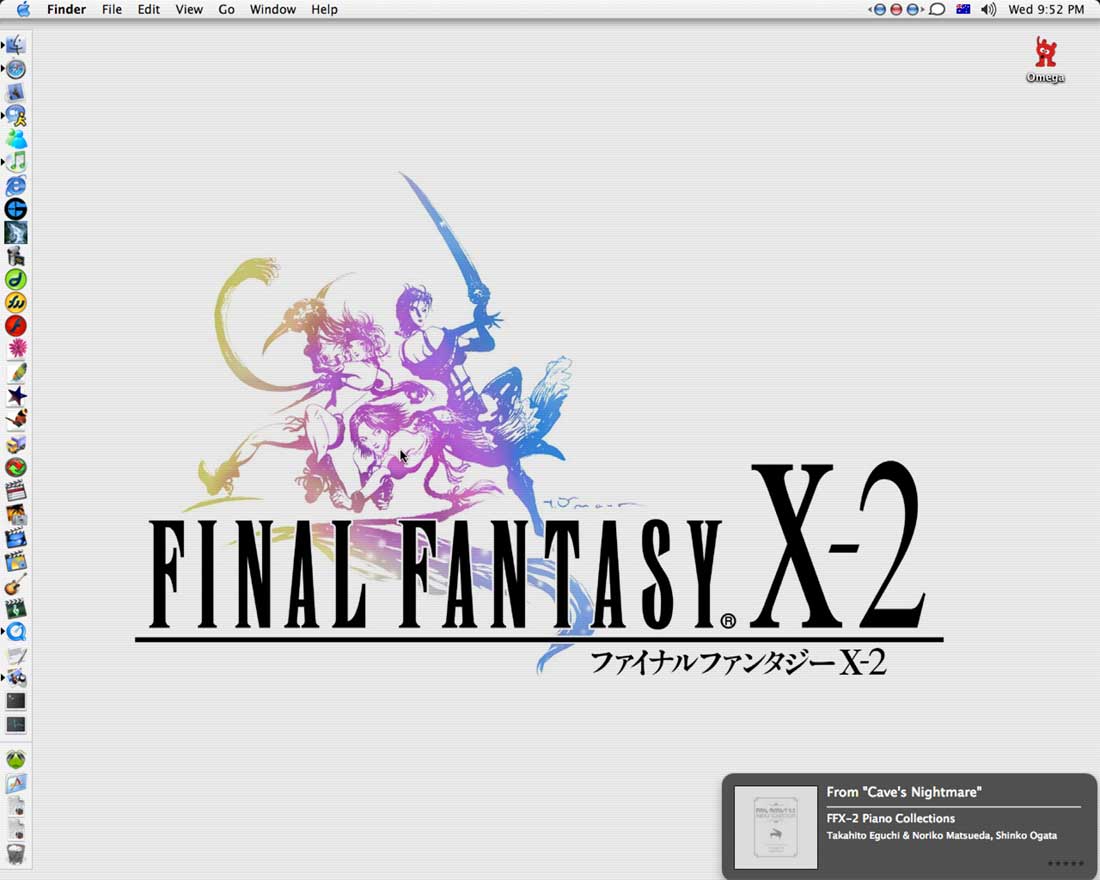This screenshot has height=880, width=1100.
Task: Open the dark star icon app
Action: 15,396
